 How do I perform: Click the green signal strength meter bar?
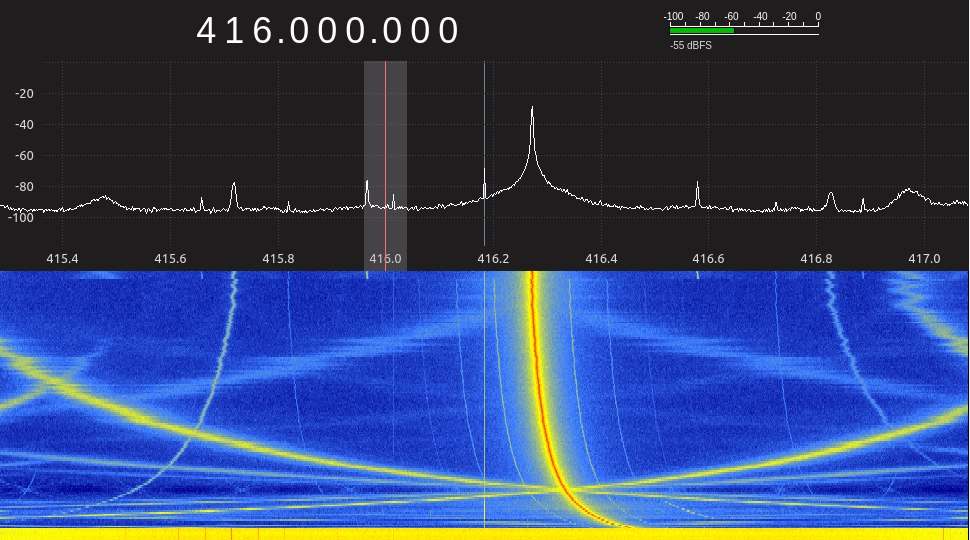[702, 30]
